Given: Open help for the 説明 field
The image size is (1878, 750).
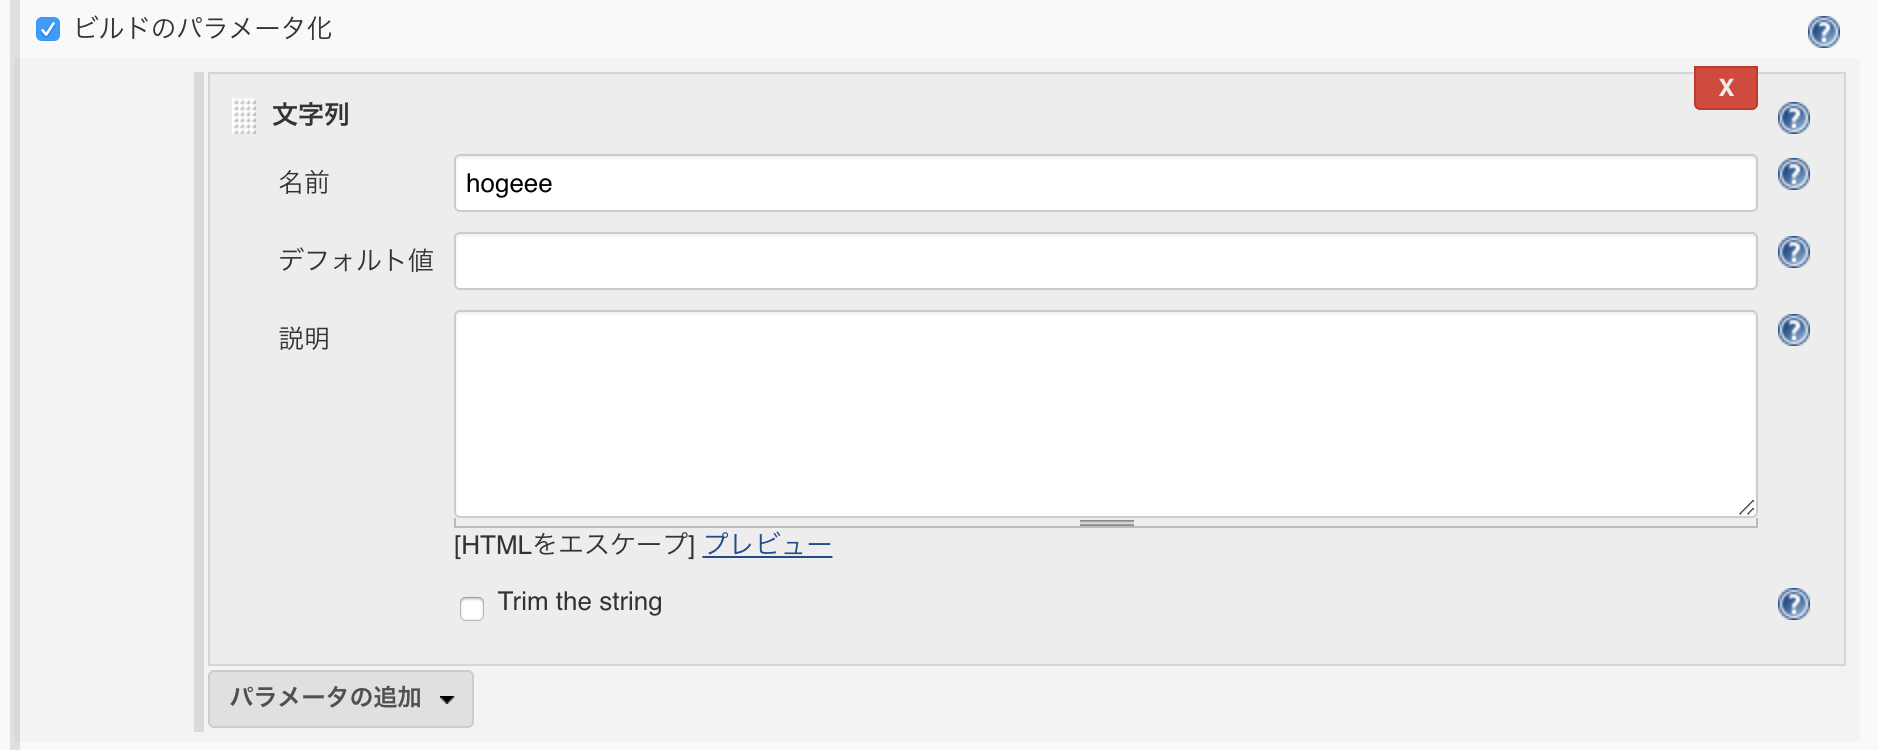Looking at the screenshot, I should point(1794,330).
